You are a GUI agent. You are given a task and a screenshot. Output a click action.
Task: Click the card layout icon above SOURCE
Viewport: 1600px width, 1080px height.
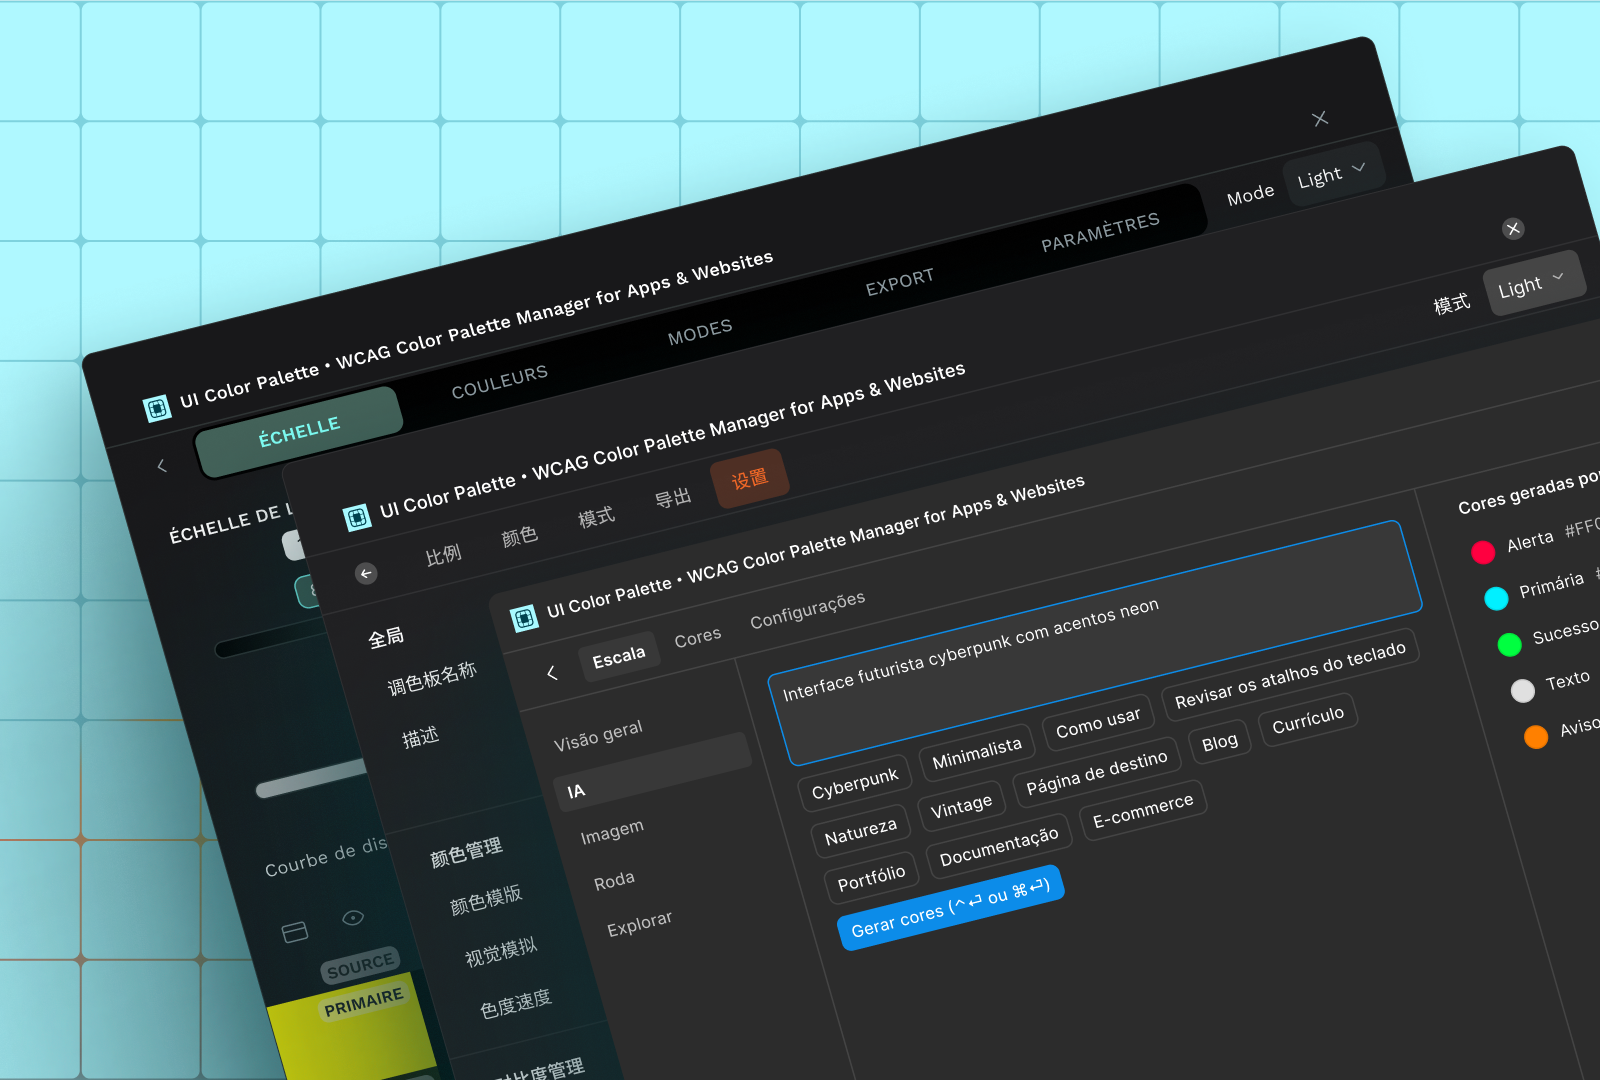295,932
